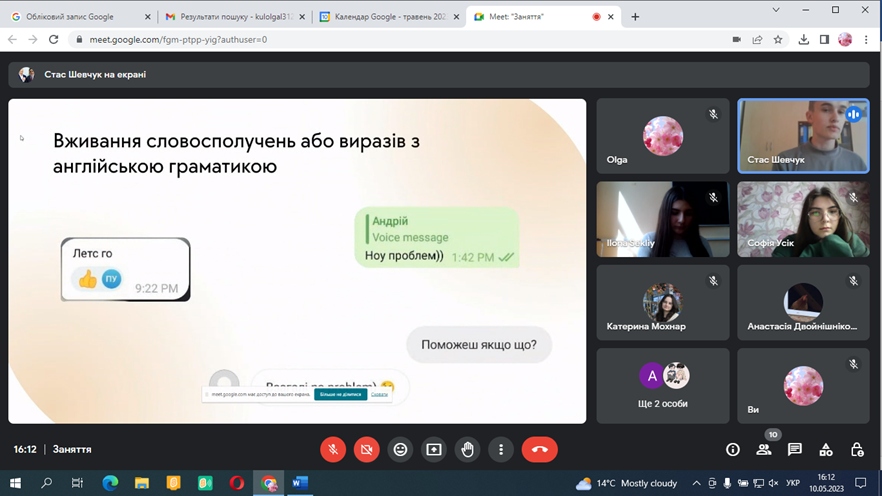Open the meeting details info icon
This screenshot has height=496, width=882.
pyautogui.click(x=733, y=450)
